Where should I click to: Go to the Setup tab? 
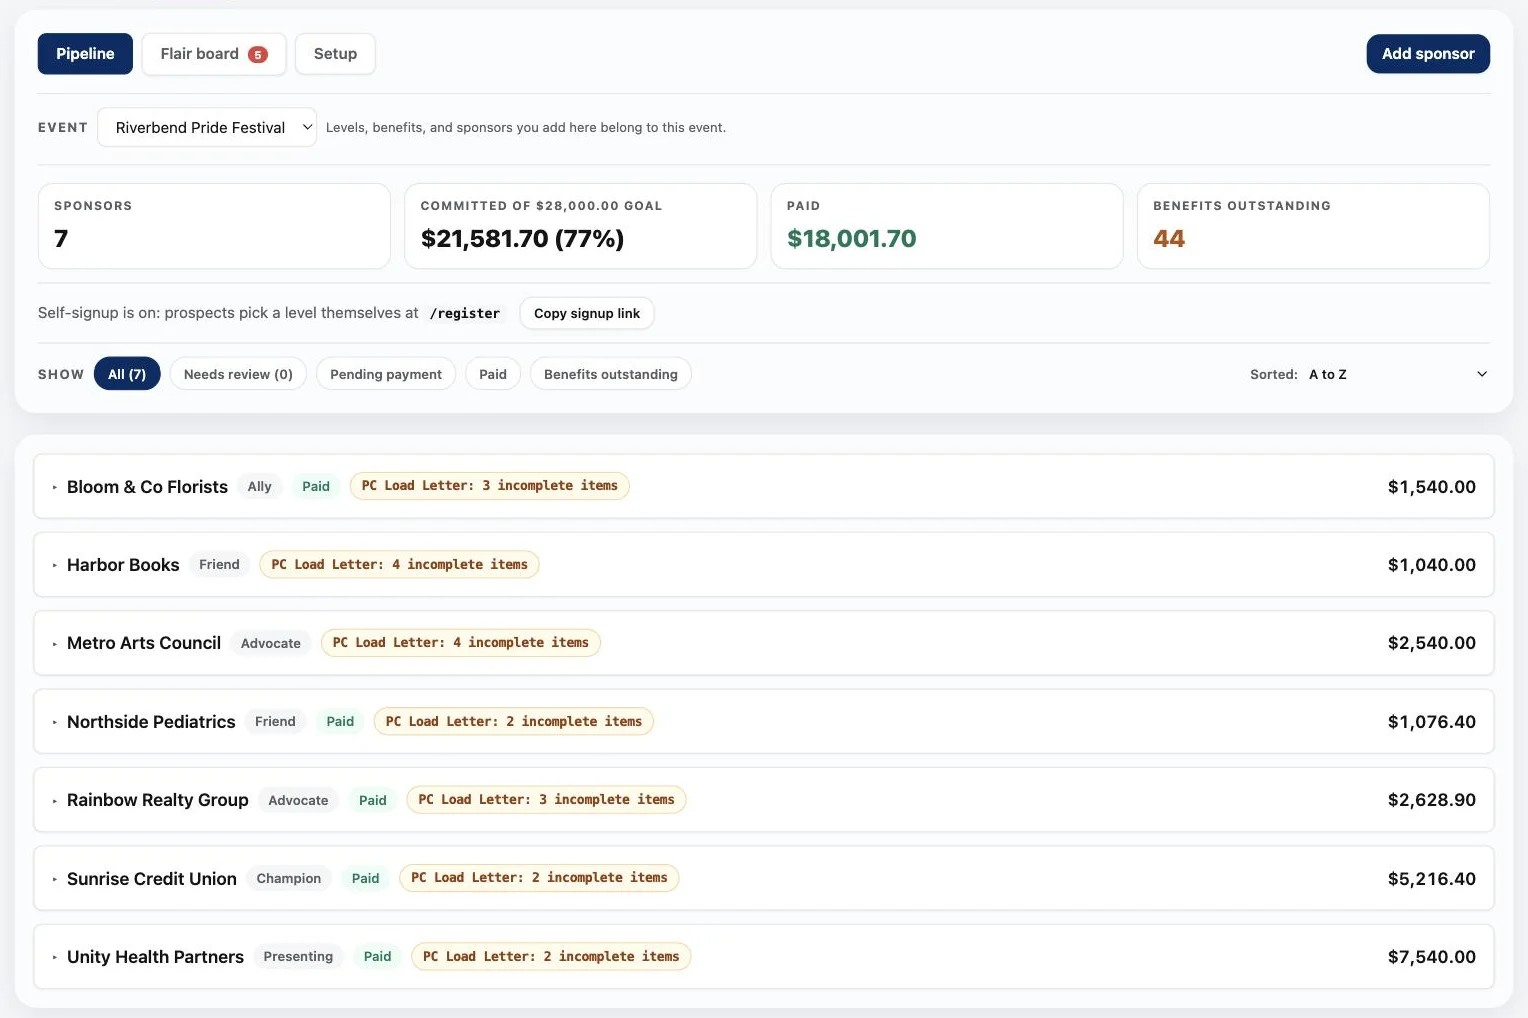point(335,54)
